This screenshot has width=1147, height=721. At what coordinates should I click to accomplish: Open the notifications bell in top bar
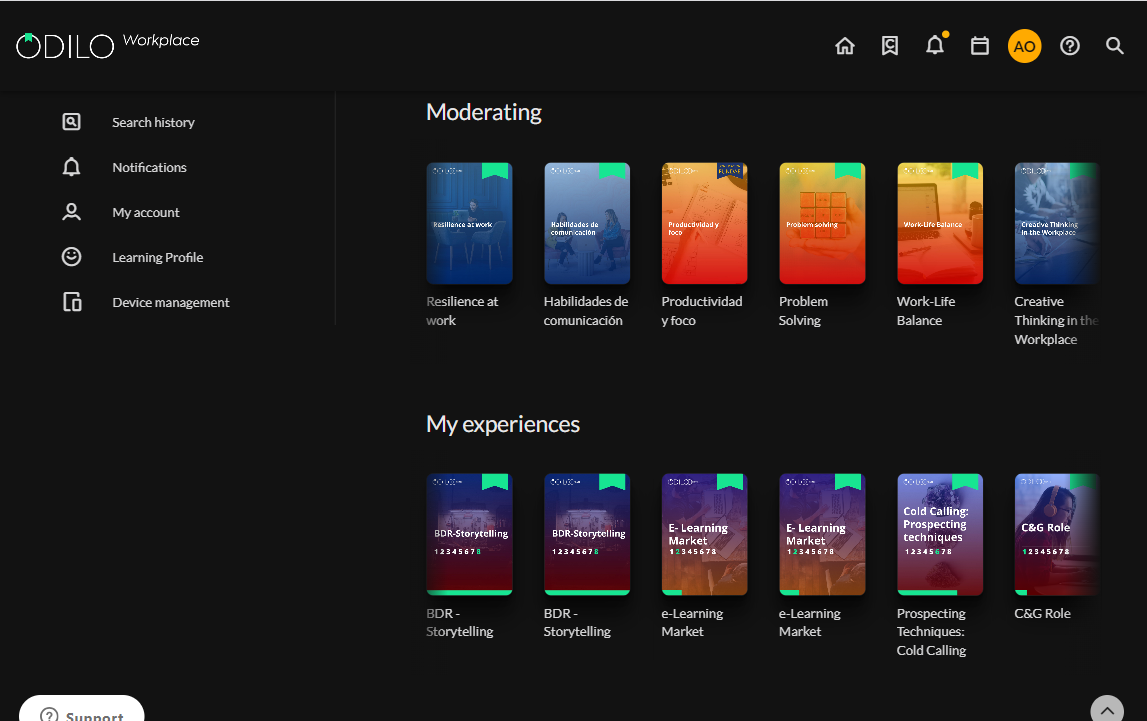click(x=935, y=46)
